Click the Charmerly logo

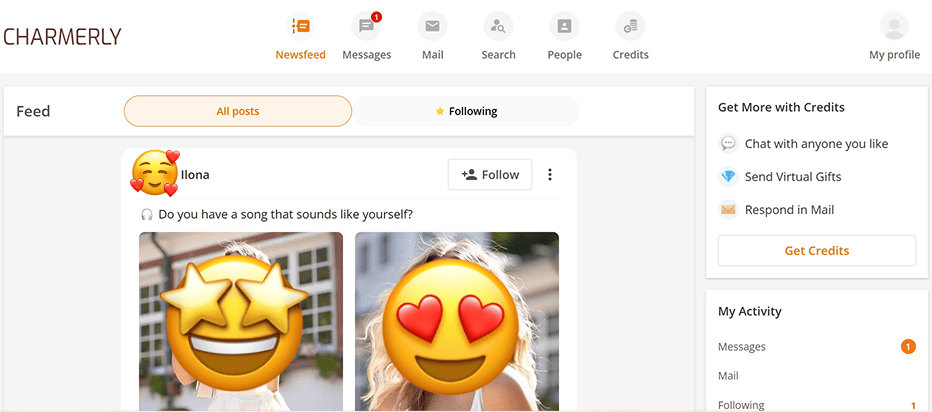coord(62,37)
